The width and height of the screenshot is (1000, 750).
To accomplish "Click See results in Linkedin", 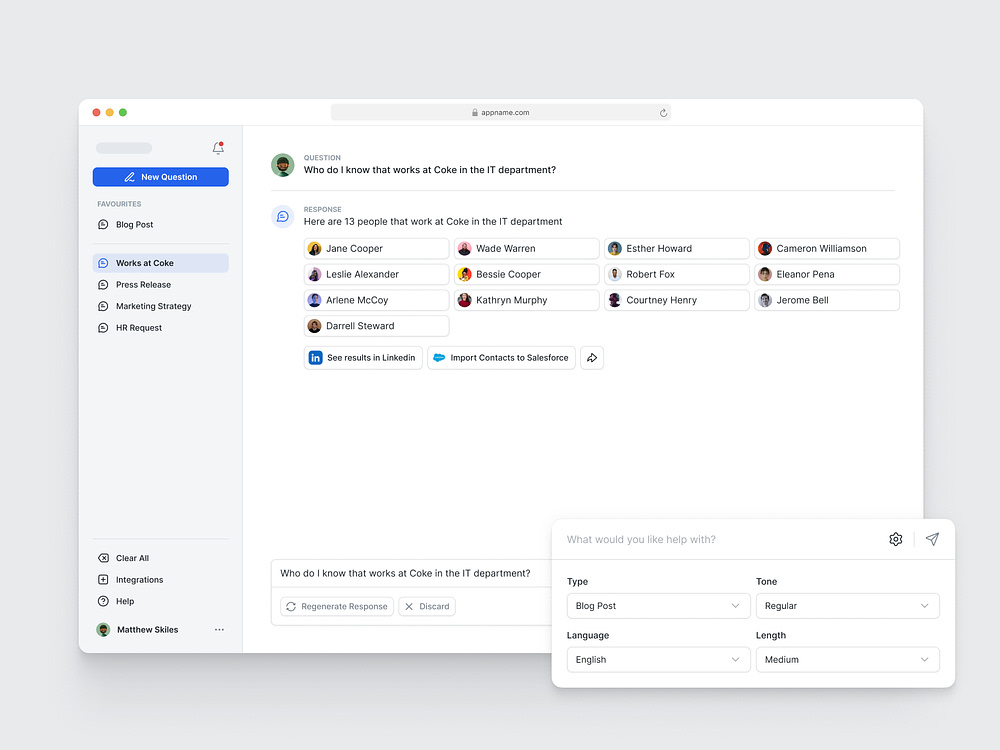I will [363, 358].
